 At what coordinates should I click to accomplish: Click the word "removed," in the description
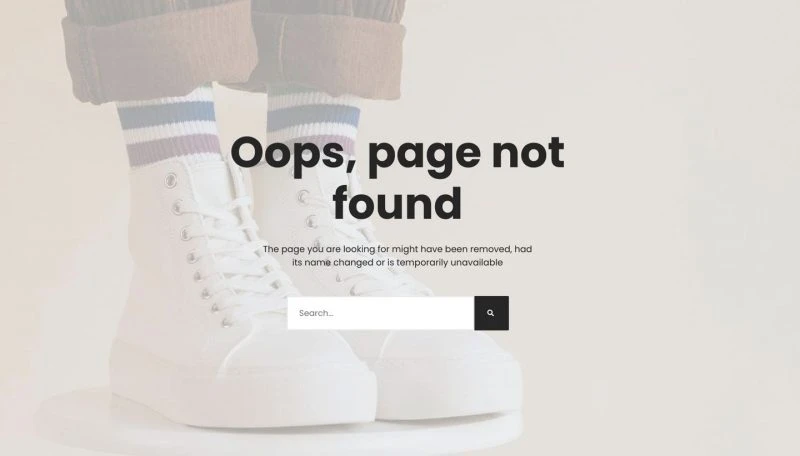click(x=491, y=249)
